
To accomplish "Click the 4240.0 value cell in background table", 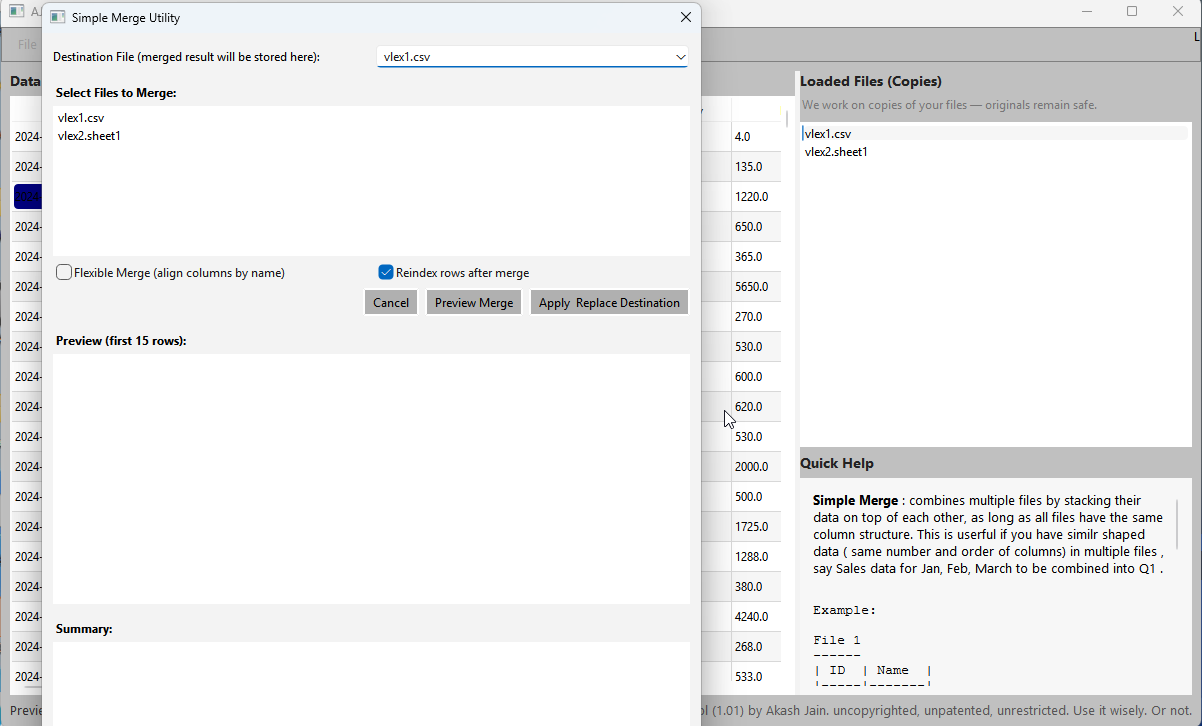I will pyautogui.click(x=752, y=616).
